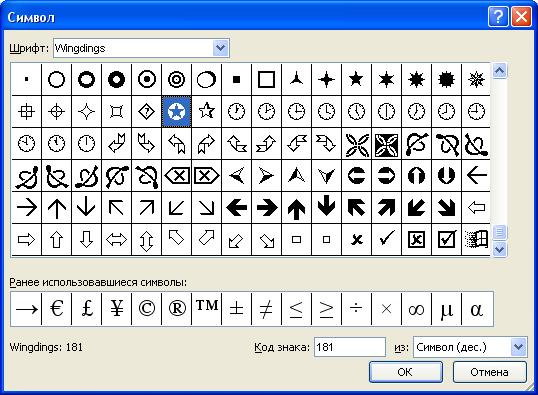
Task: Choose the boxed X mark symbol
Action: click(417, 240)
